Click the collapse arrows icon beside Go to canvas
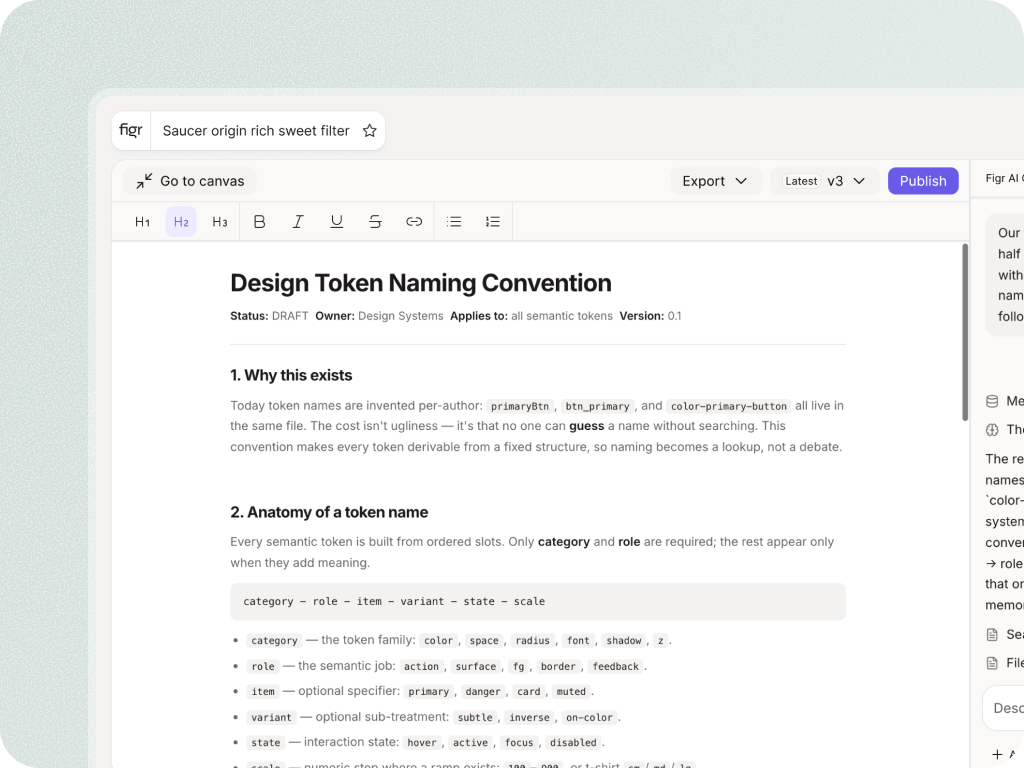 [x=144, y=181]
